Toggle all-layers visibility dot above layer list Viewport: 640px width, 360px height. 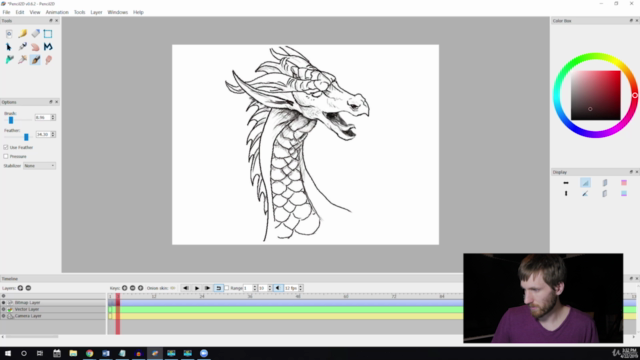(x=4, y=296)
